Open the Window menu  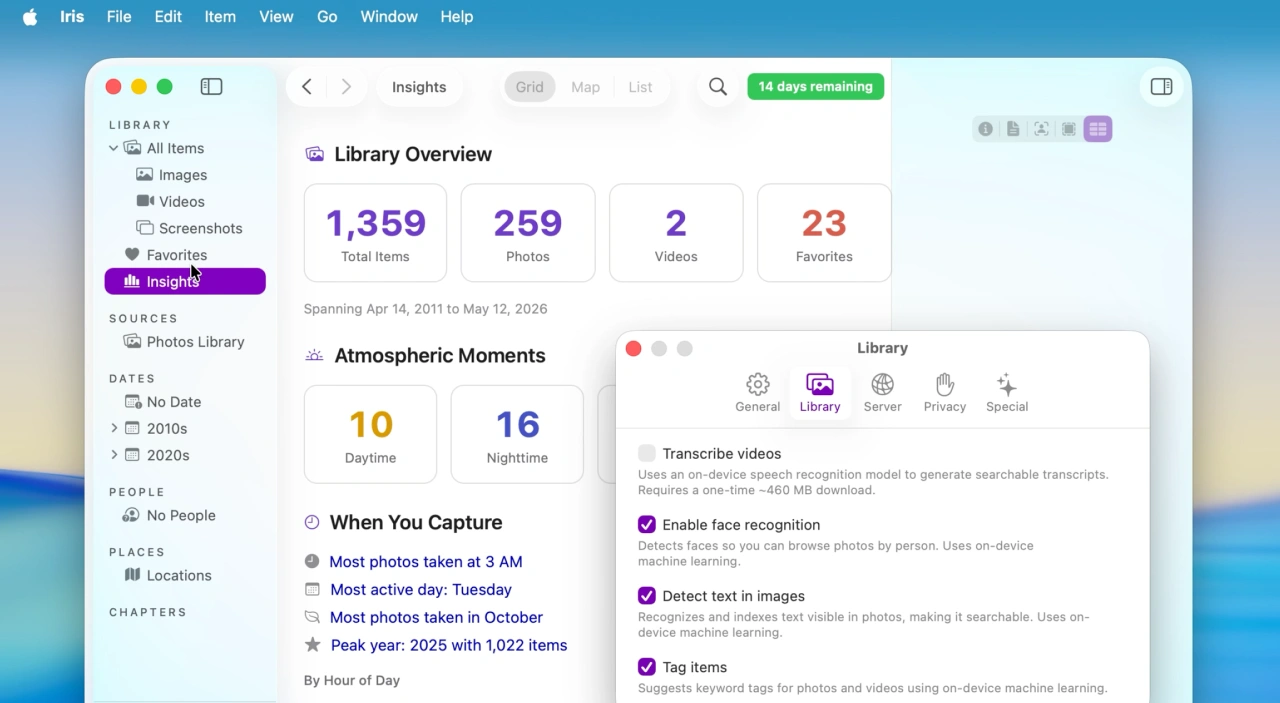pos(389,17)
